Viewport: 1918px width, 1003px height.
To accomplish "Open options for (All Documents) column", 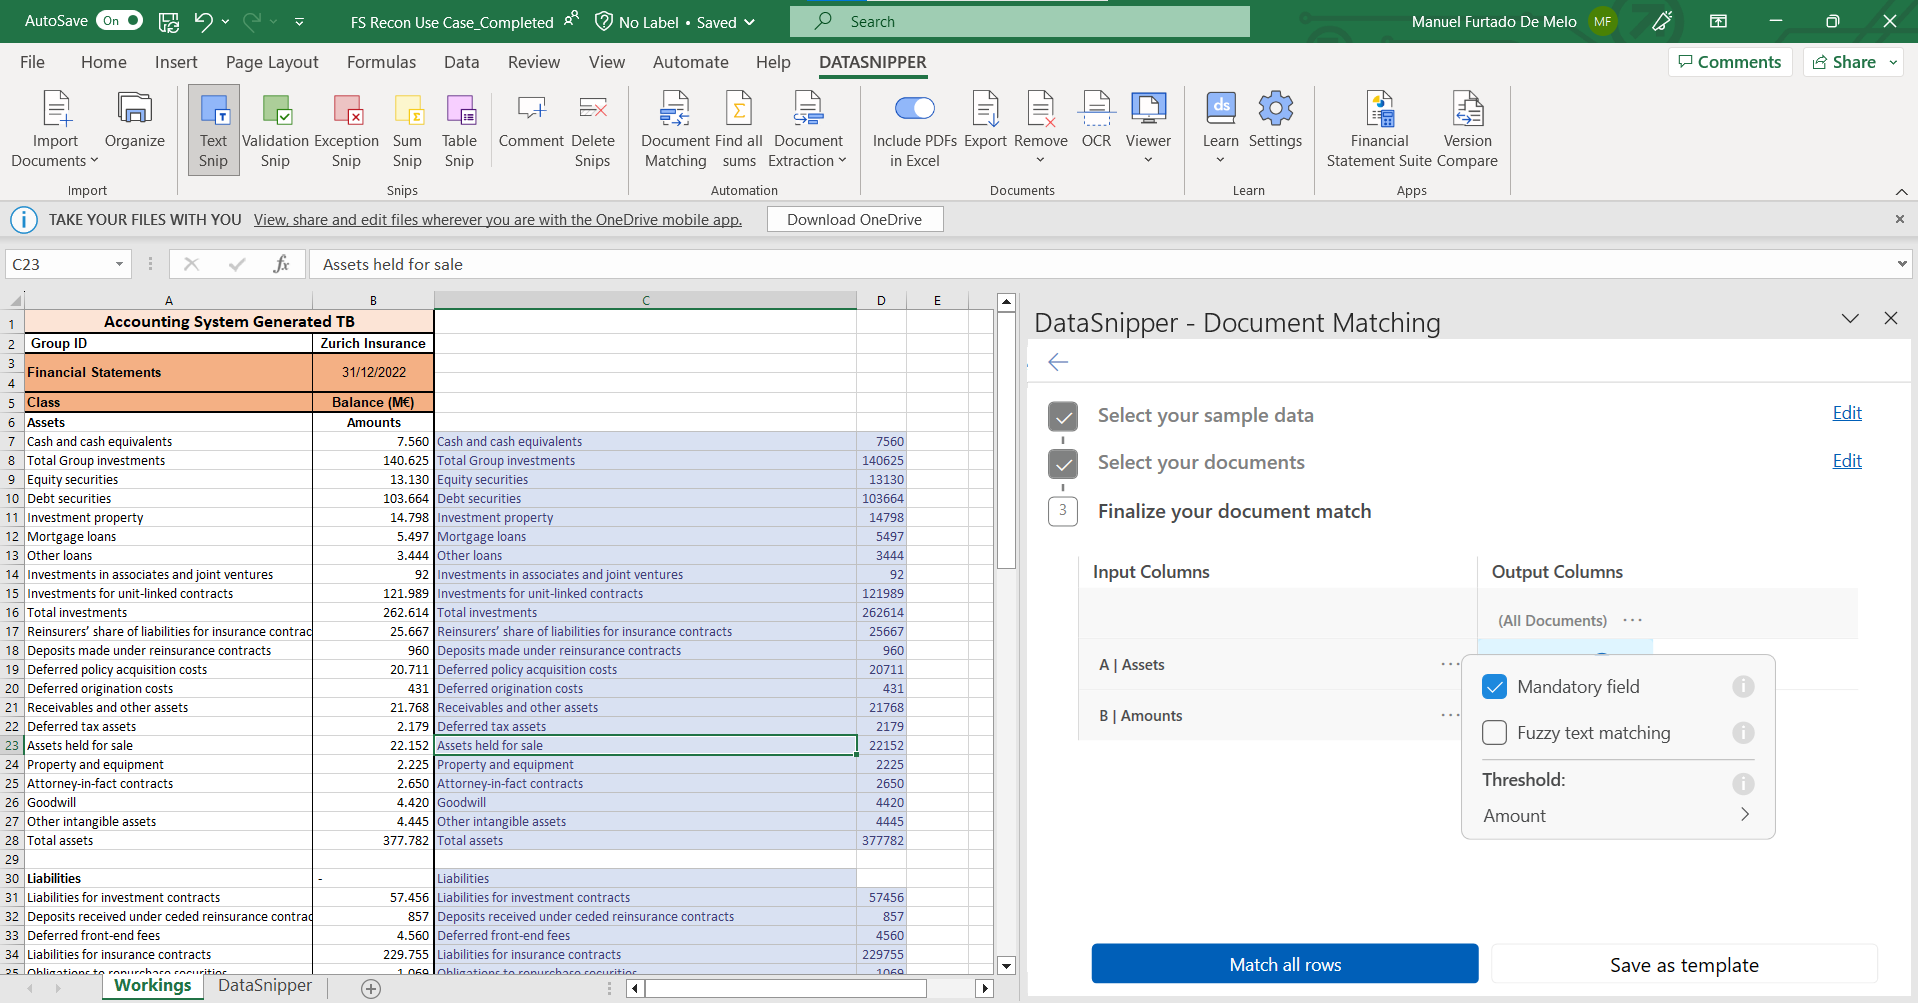I will 1632,620.
